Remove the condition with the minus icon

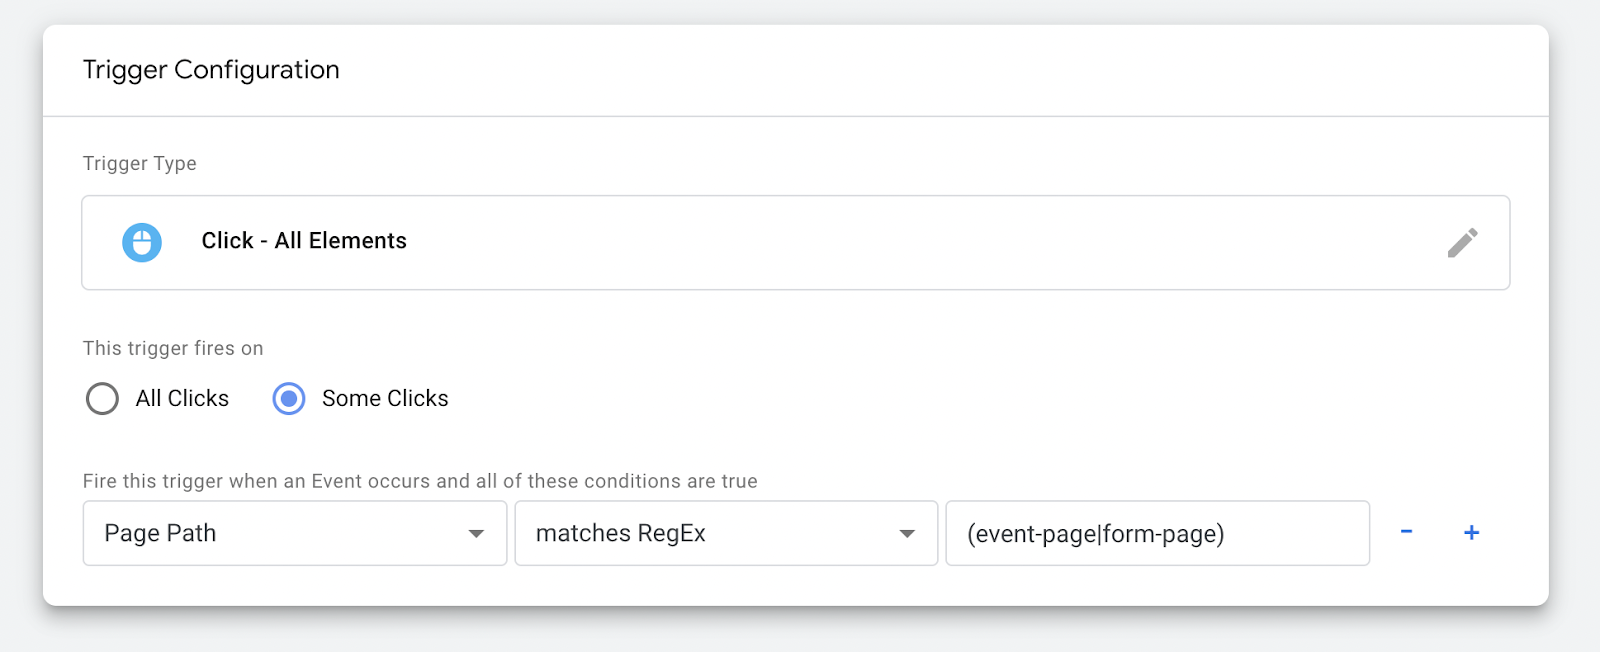1406,532
